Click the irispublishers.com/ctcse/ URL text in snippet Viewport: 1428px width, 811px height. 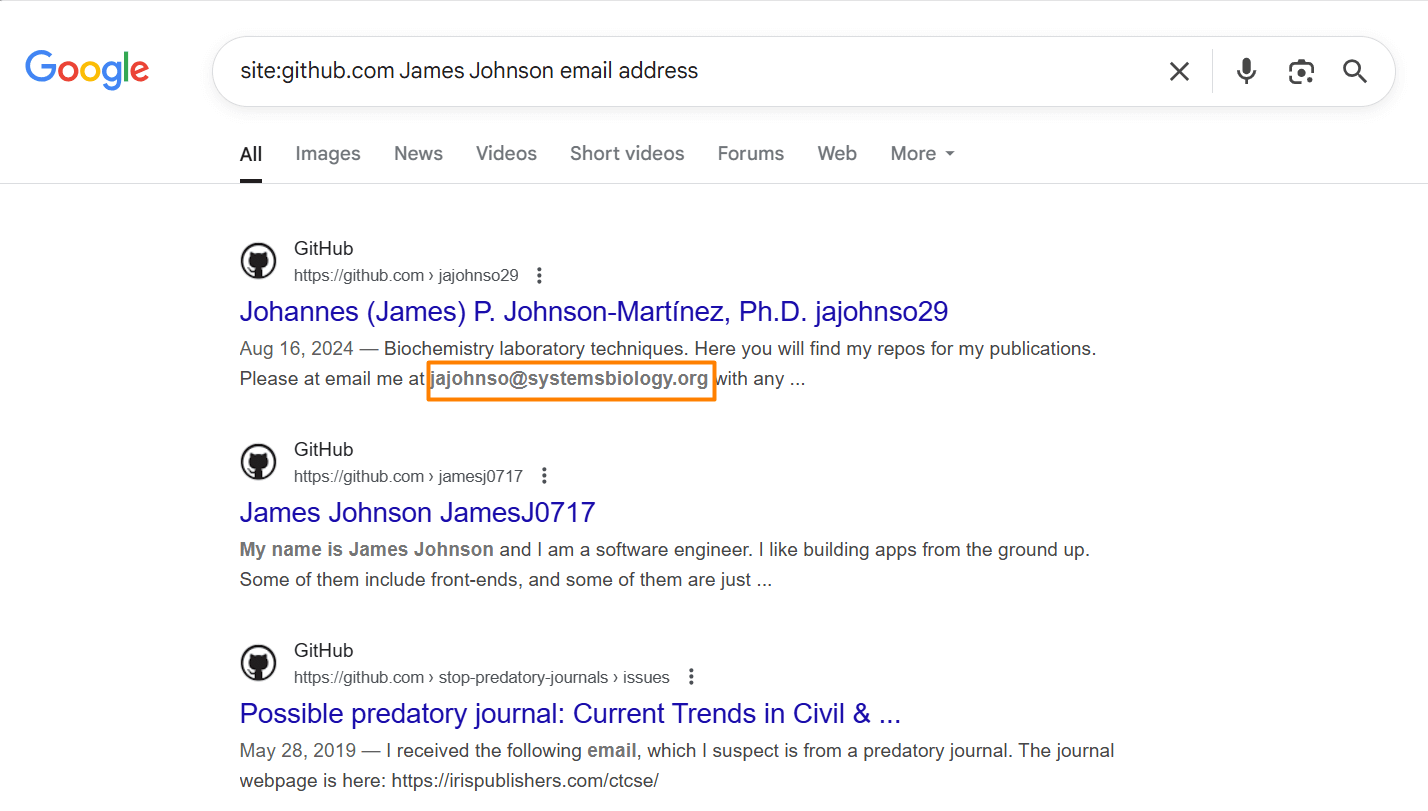(x=525, y=781)
